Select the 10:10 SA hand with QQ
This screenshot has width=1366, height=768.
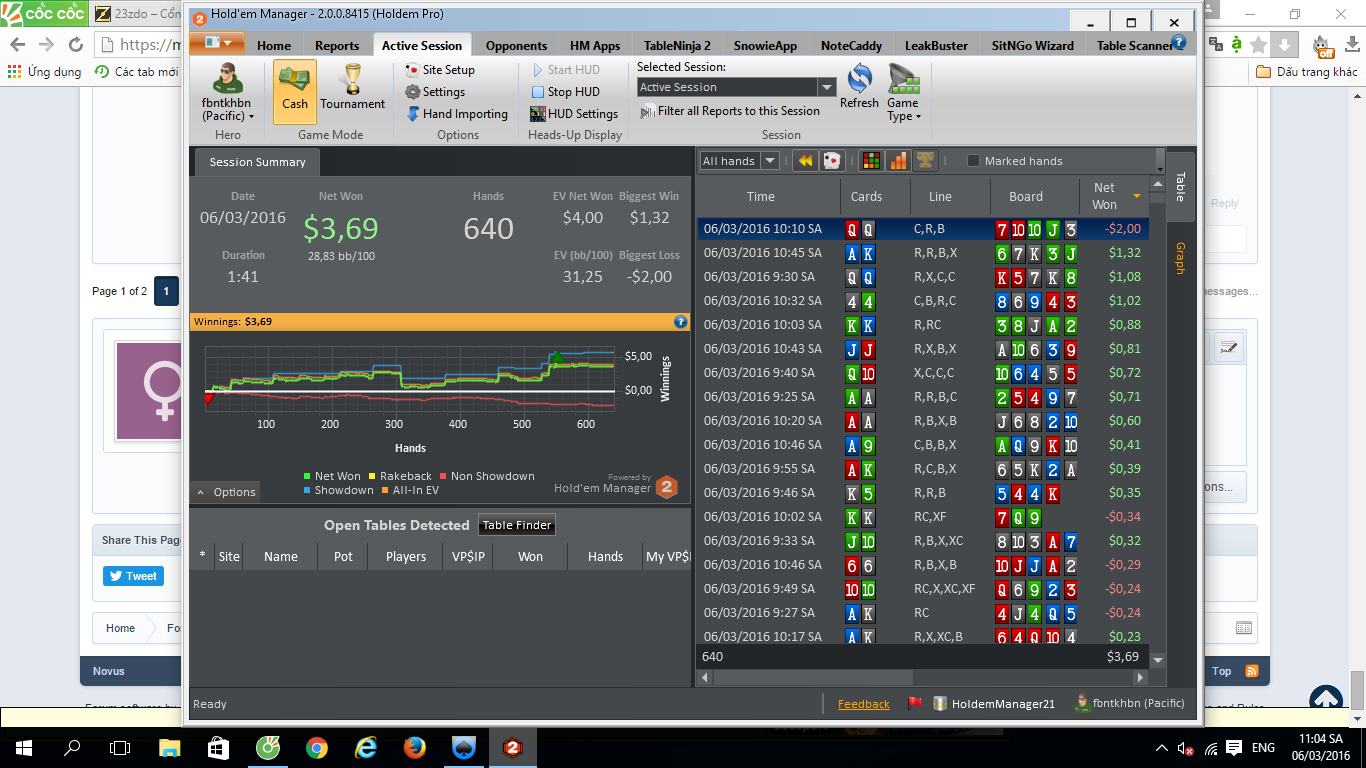pos(922,229)
